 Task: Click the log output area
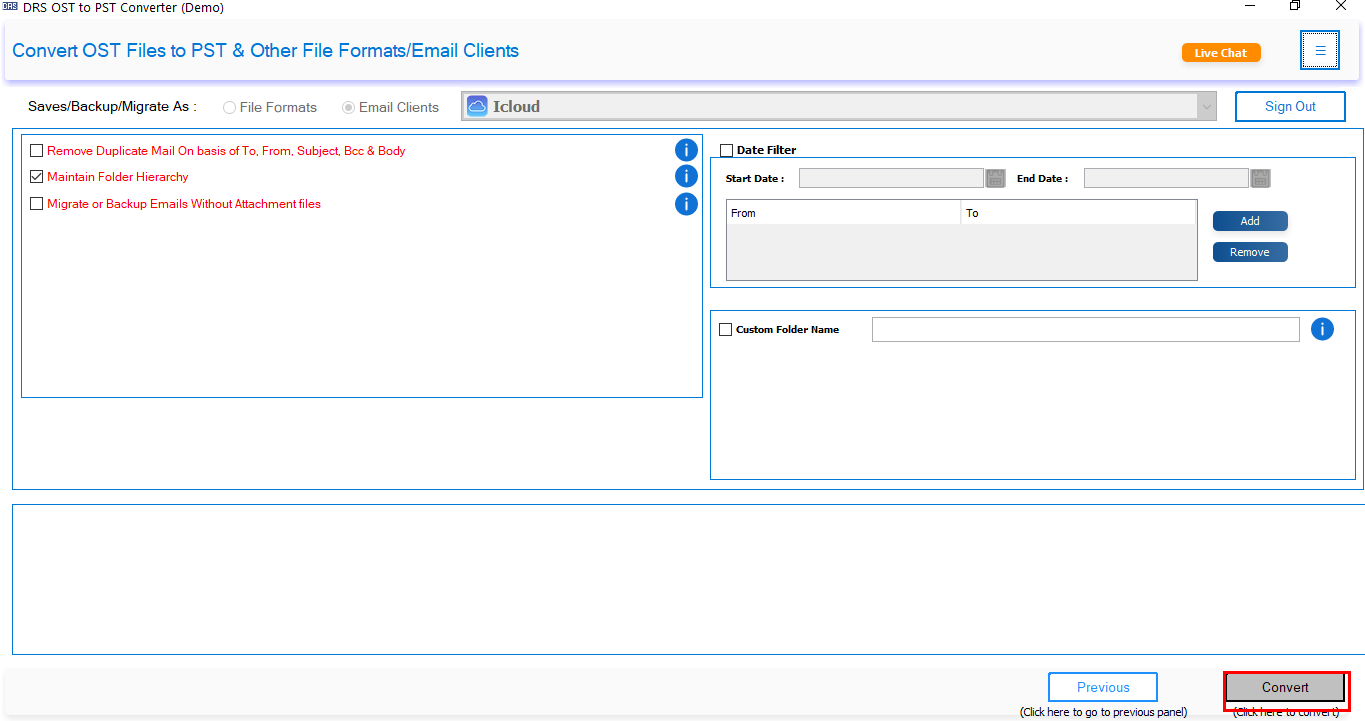[688, 579]
